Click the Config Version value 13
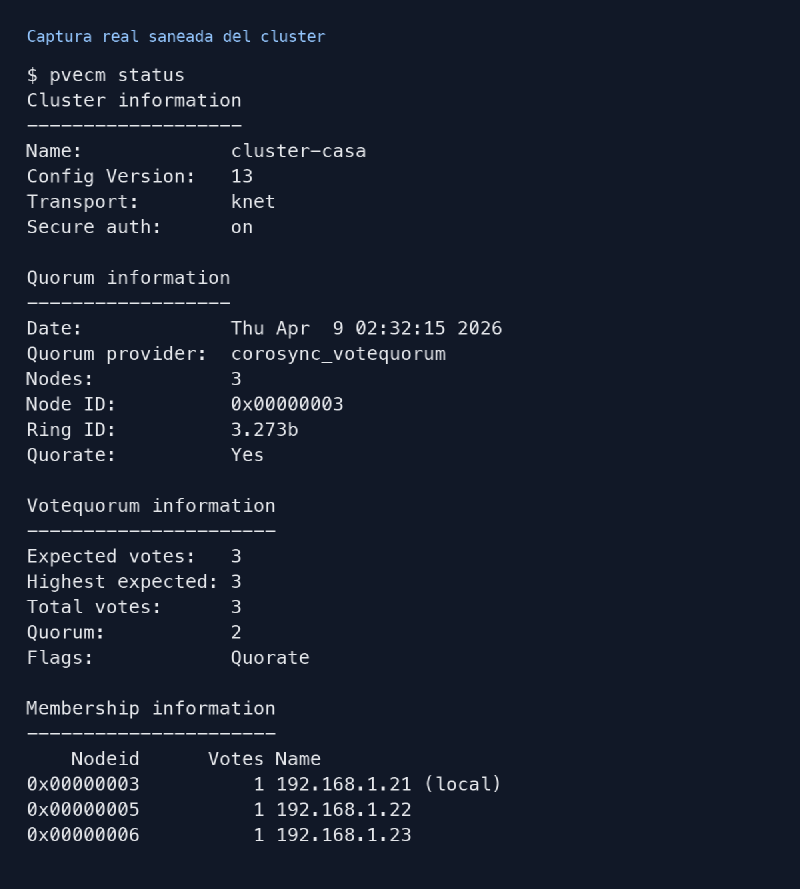Image resolution: width=800 pixels, height=889 pixels. (242, 176)
